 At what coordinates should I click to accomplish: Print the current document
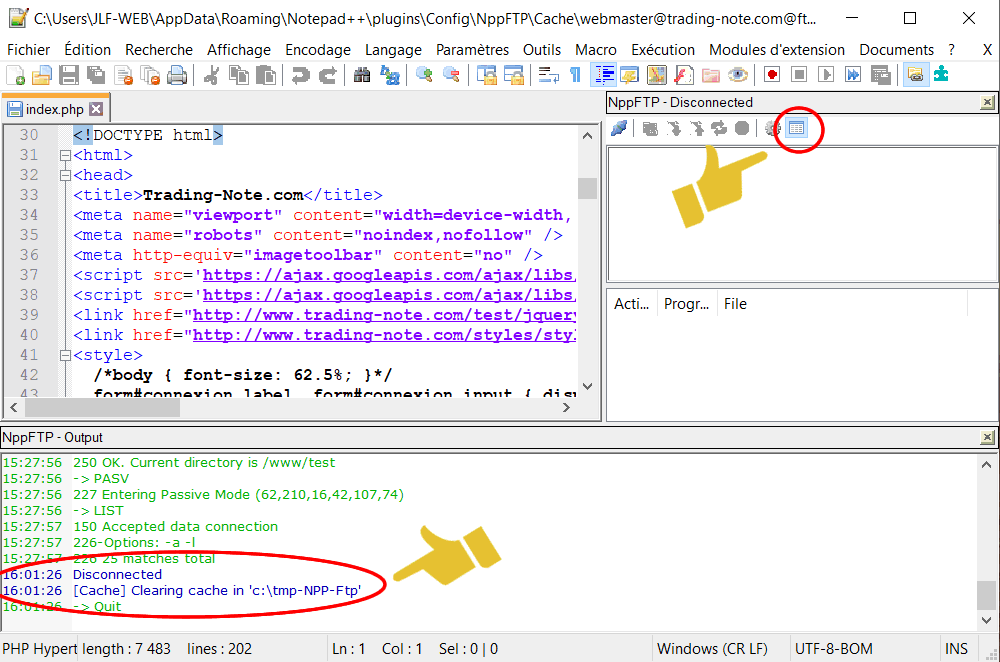177,75
